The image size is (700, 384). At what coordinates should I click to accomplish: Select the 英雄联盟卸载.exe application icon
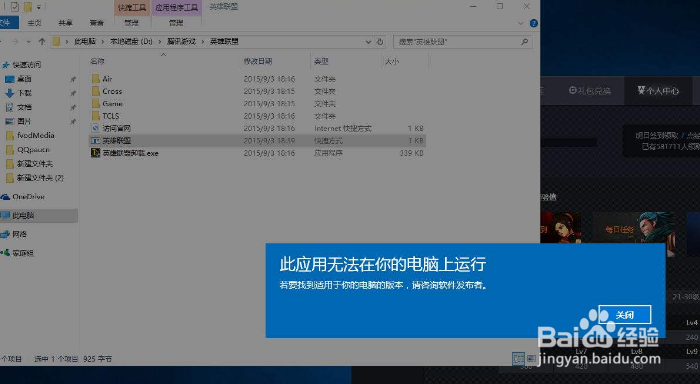tap(95, 153)
